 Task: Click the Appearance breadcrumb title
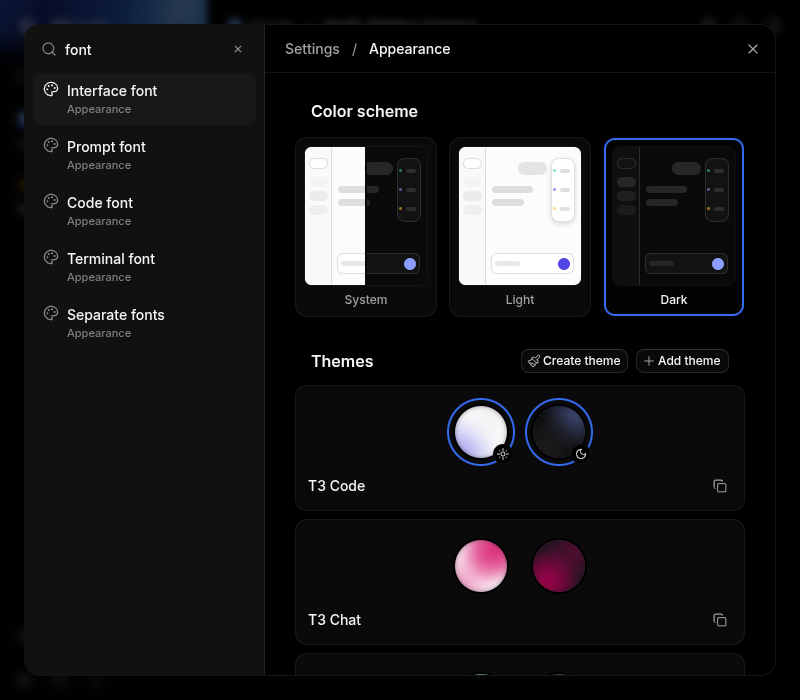(410, 49)
